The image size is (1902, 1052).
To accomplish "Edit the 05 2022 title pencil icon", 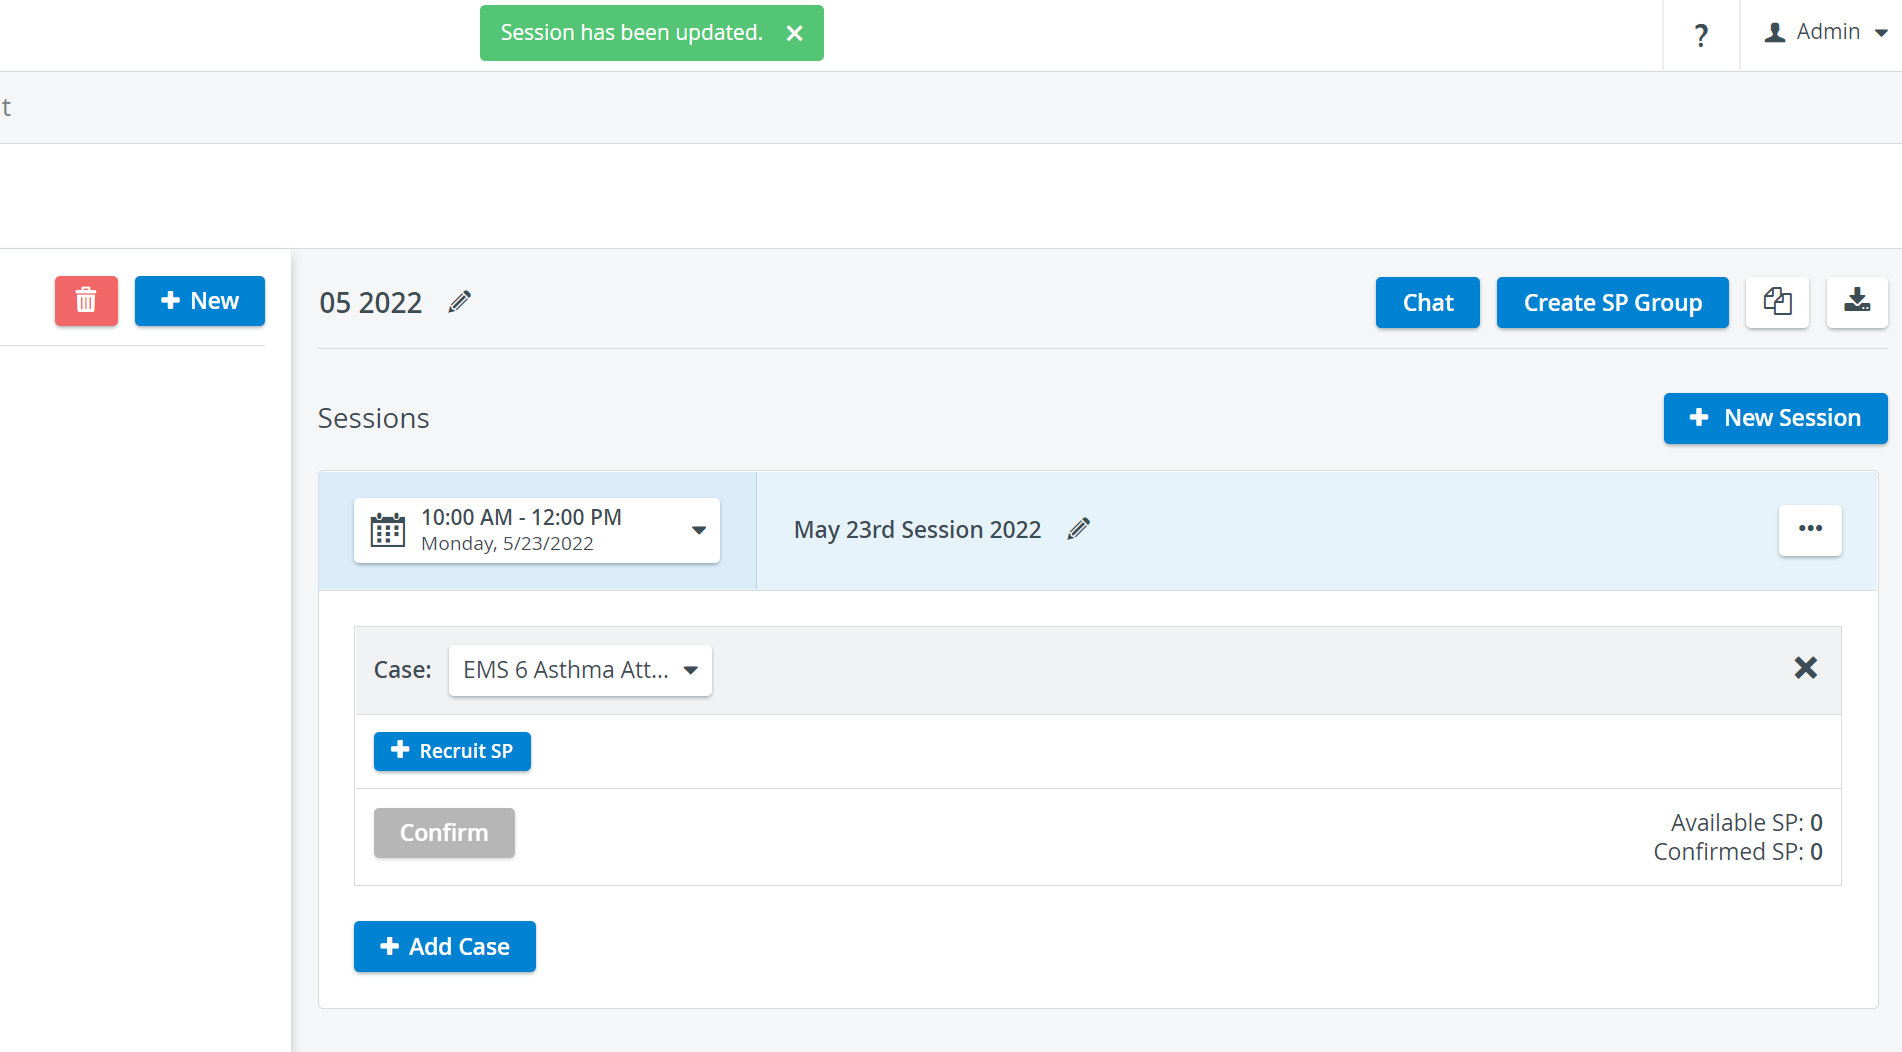I will pos(460,302).
